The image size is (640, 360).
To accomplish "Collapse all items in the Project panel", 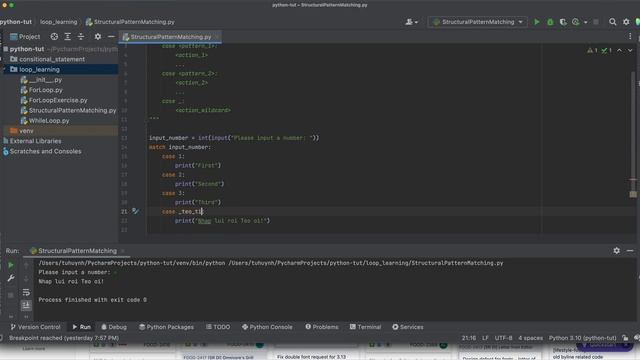I will point(81,37).
